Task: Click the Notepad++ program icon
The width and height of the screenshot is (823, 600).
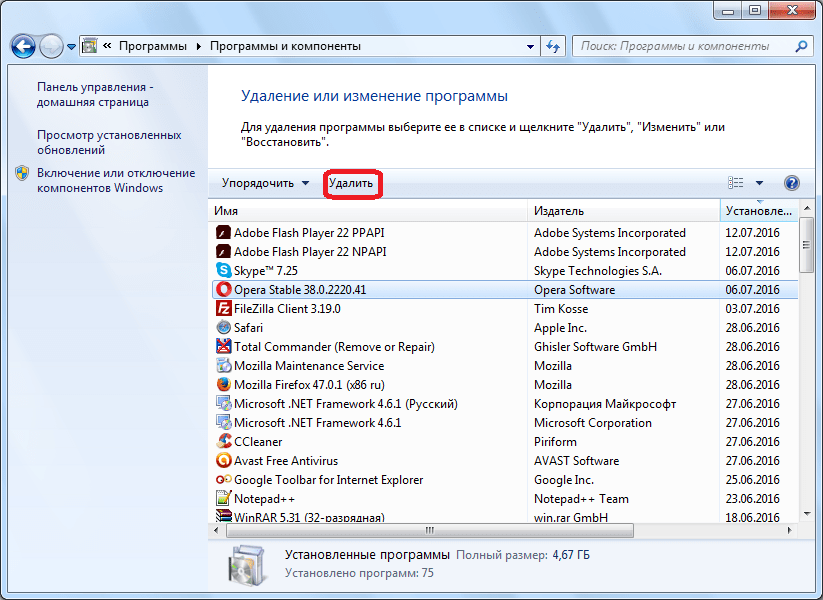Action: pyautogui.click(x=224, y=498)
